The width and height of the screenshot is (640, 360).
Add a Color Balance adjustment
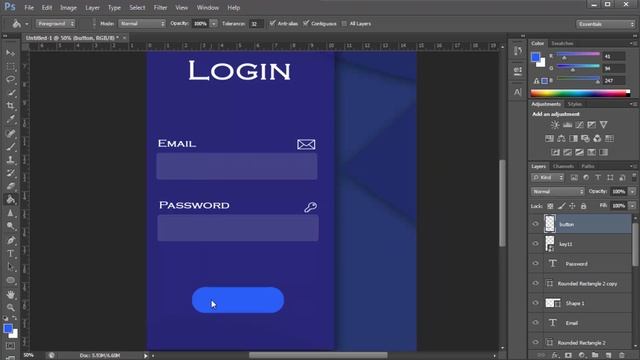[x=561, y=139]
